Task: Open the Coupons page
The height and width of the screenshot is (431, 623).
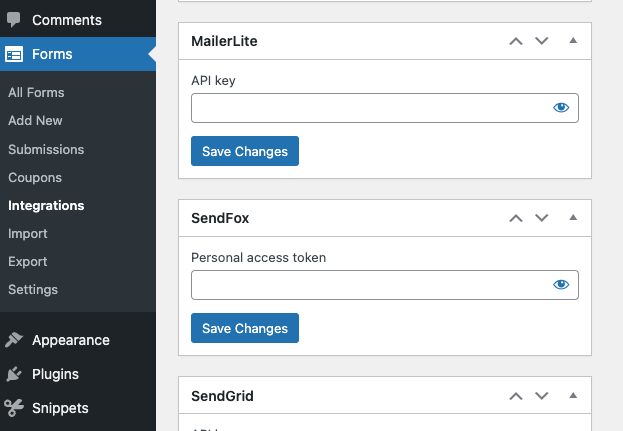Action: (35, 178)
